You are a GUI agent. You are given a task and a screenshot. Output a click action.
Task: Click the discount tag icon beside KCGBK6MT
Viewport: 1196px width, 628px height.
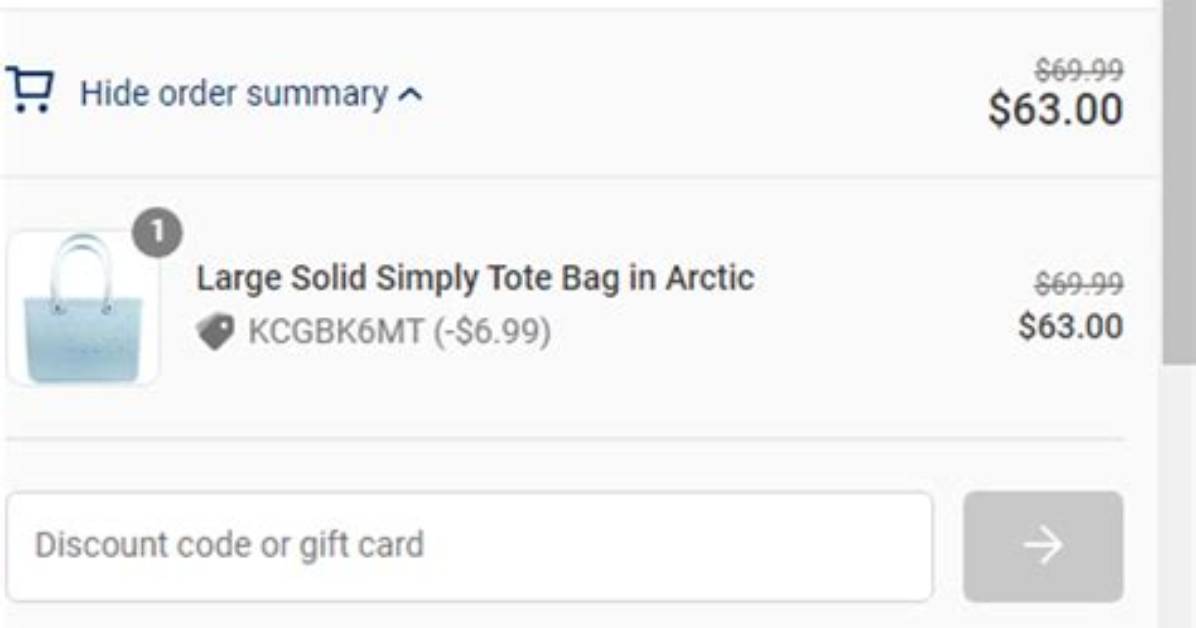point(215,332)
